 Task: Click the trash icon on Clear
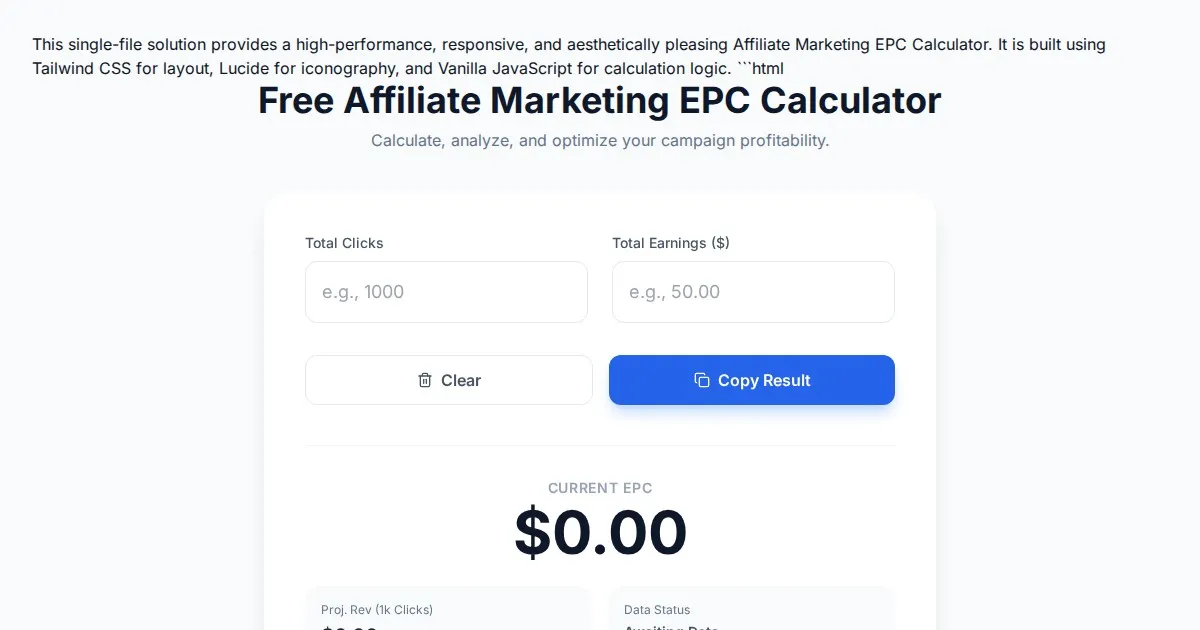[425, 380]
